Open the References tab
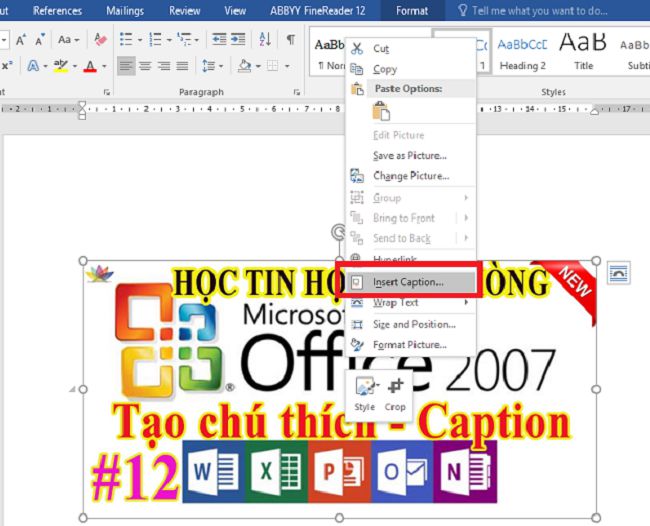The width and height of the screenshot is (650, 526). point(57,10)
